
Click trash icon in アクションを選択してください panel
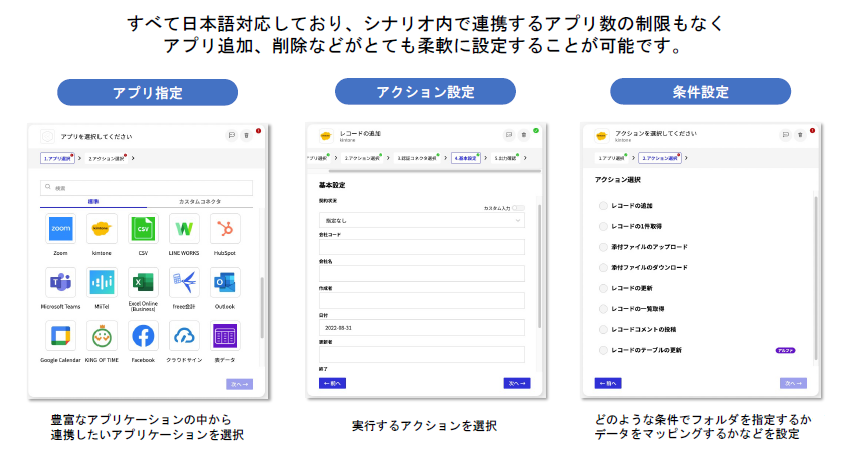(800, 134)
